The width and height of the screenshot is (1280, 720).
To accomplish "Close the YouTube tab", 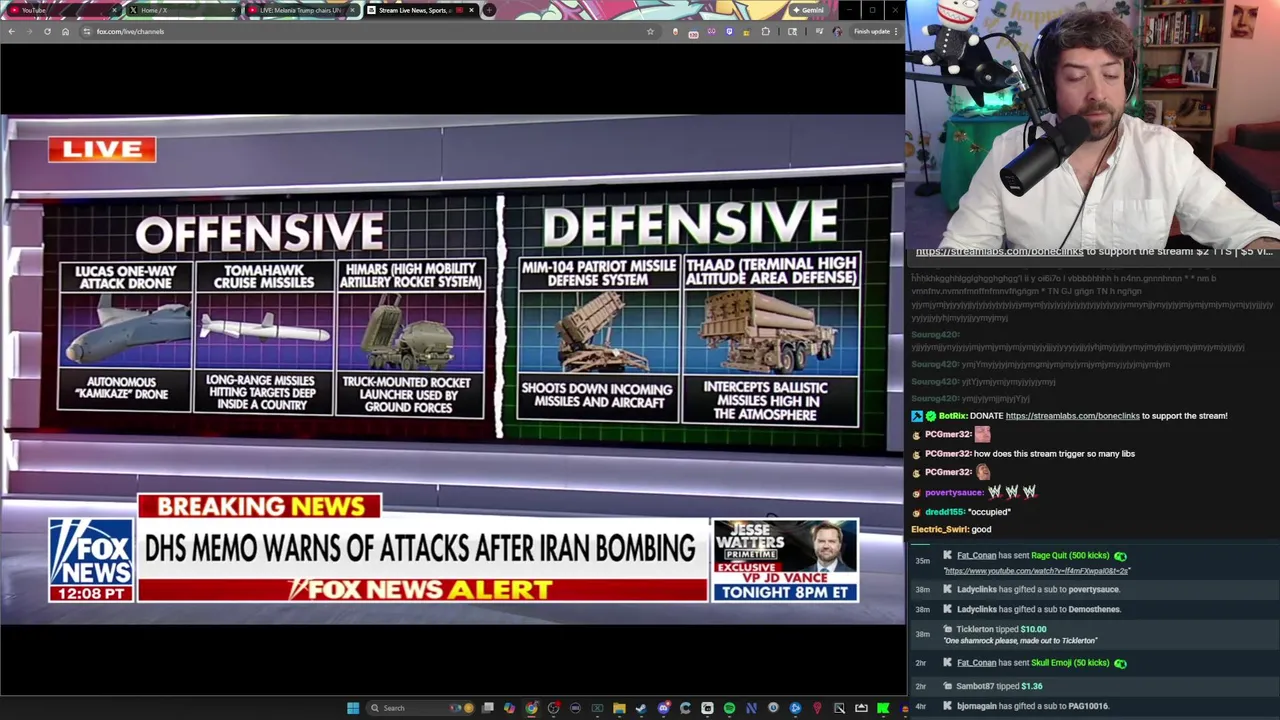I will (113, 10).
